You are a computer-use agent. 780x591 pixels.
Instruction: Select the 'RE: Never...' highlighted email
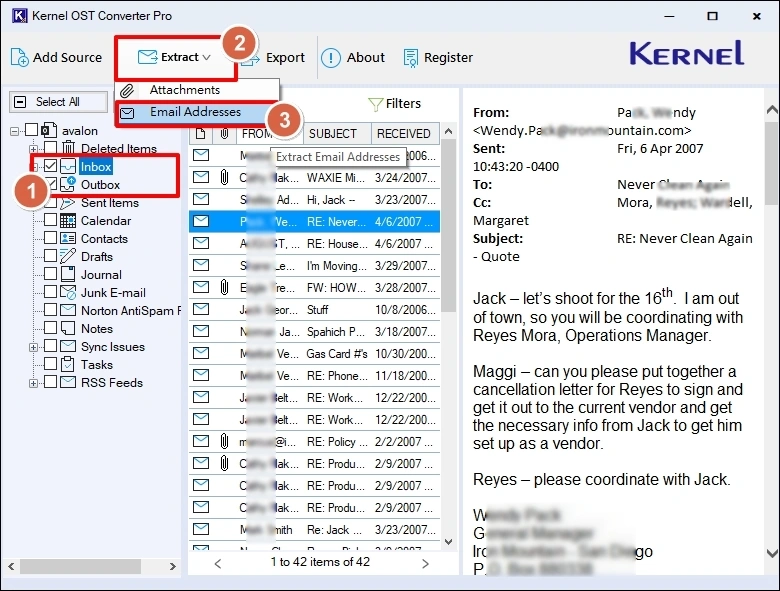[x=314, y=221]
